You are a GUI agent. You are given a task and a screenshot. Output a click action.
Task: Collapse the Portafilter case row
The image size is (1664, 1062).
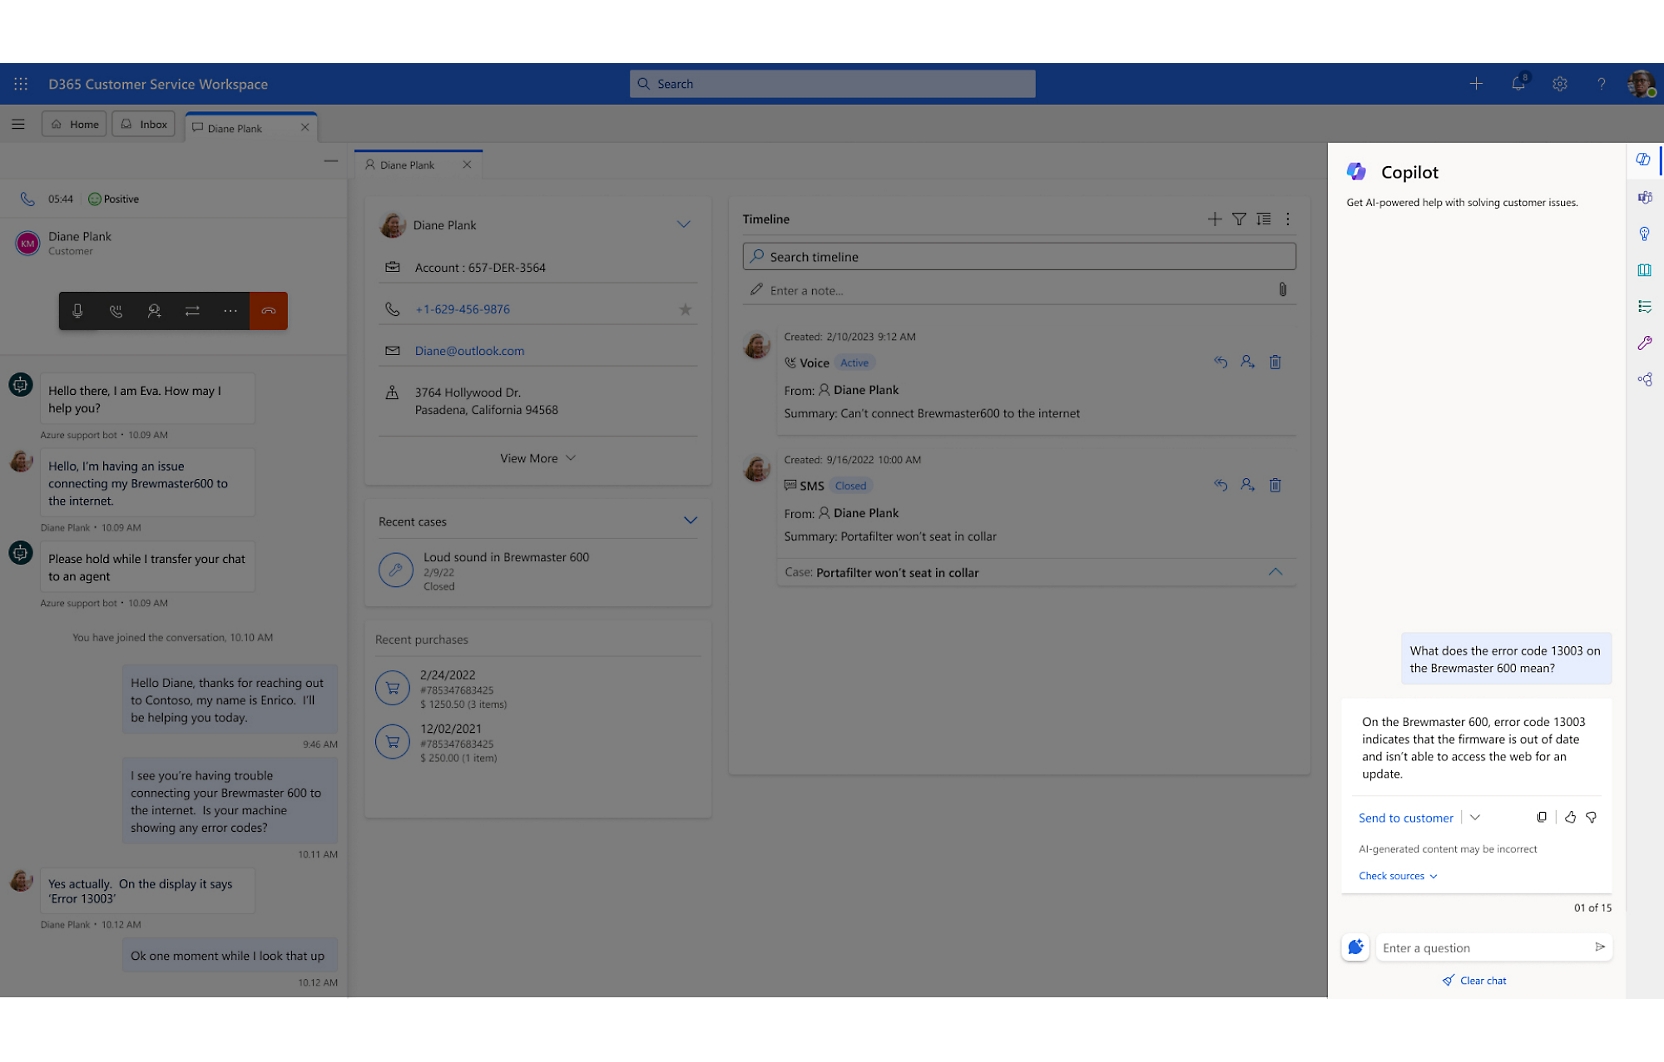pyautogui.click(x=1275, y=572)
